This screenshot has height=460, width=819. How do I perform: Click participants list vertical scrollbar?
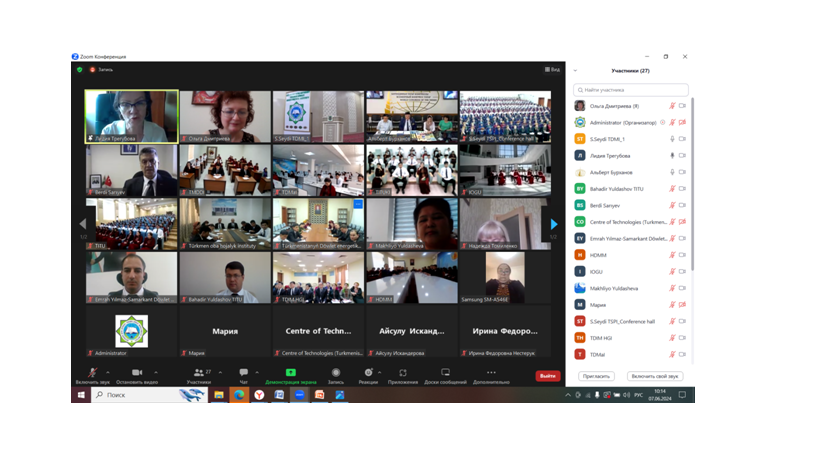693,184
